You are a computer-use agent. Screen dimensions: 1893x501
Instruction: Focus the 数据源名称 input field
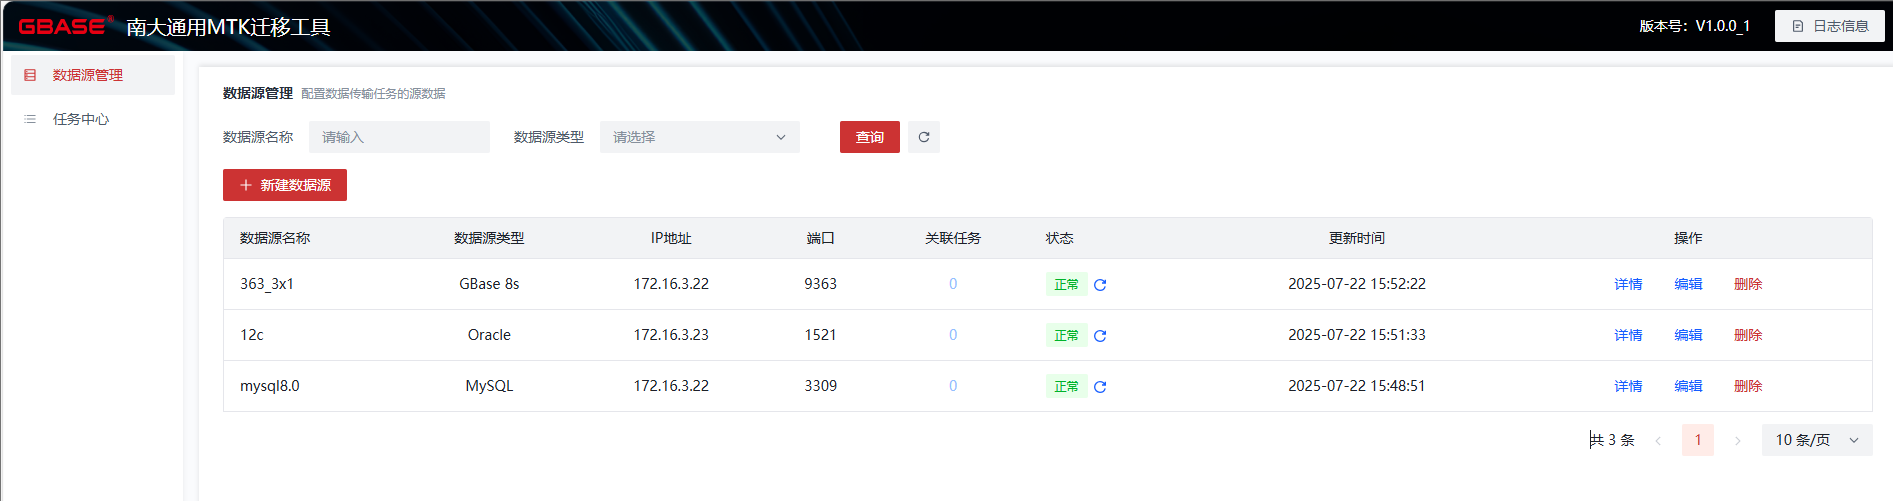[399, 137]
